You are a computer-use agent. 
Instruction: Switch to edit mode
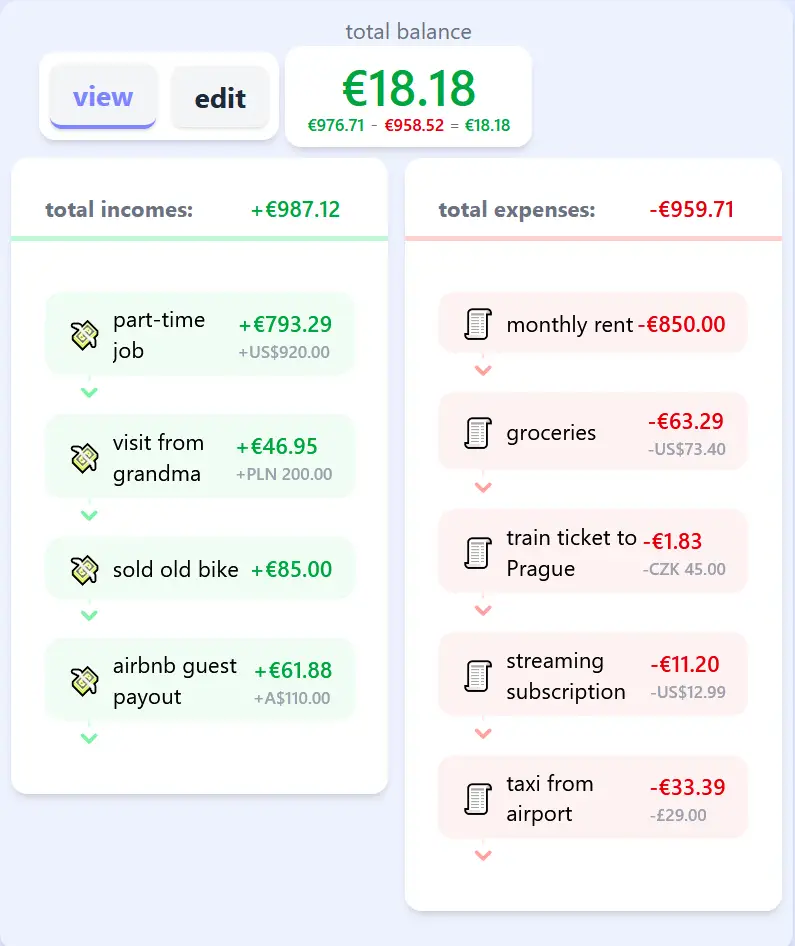point(220,98)
